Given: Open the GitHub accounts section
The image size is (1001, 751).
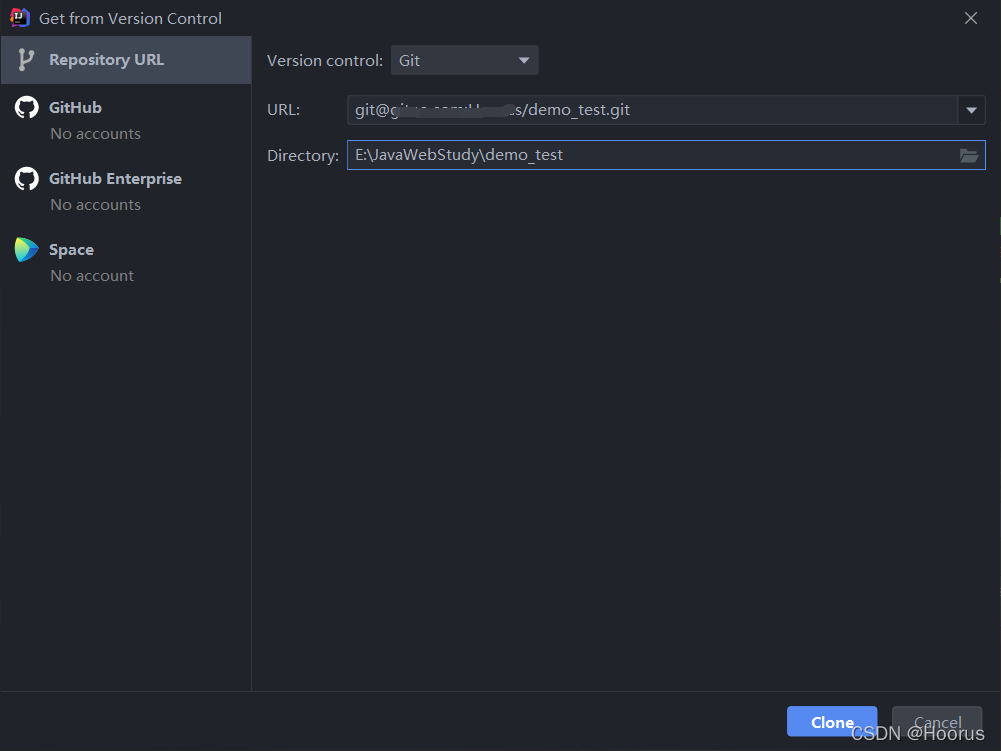Looking at the screenshot, I should tap(126, 120).
